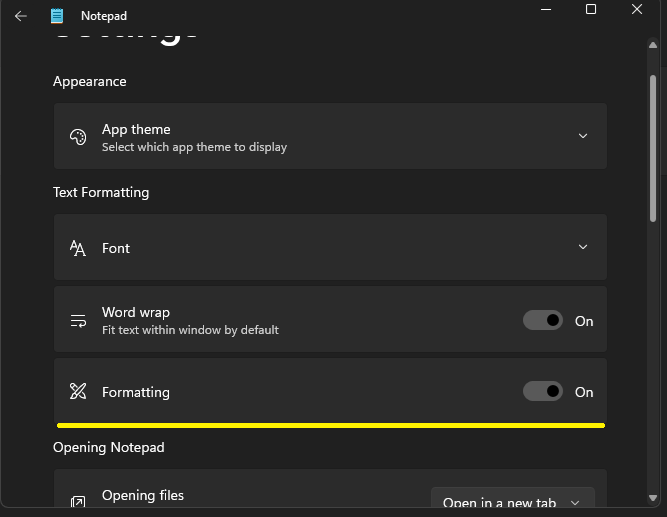Go back using the back arrow
This screenshot has width=667, height=517.
[x=20, y=16]
